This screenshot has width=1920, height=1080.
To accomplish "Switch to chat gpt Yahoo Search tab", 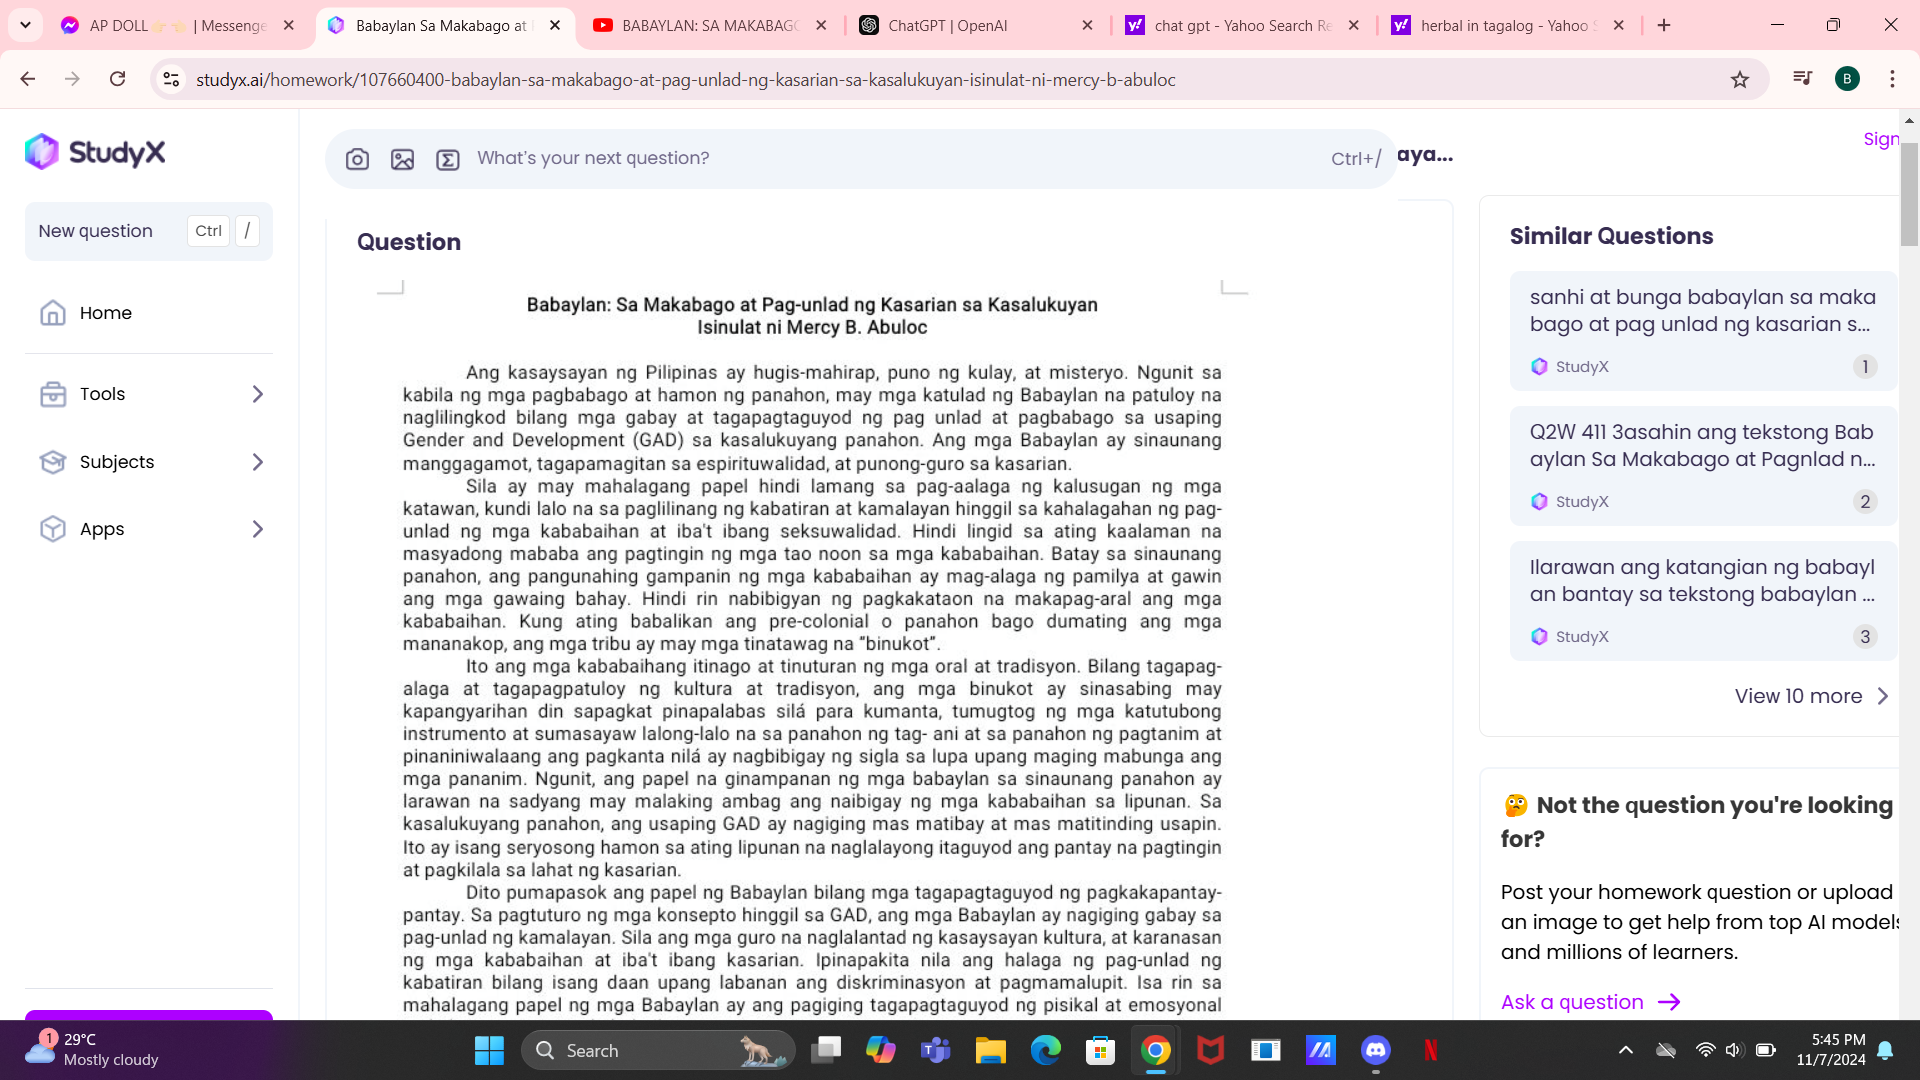I will (x=1242, y=25).
